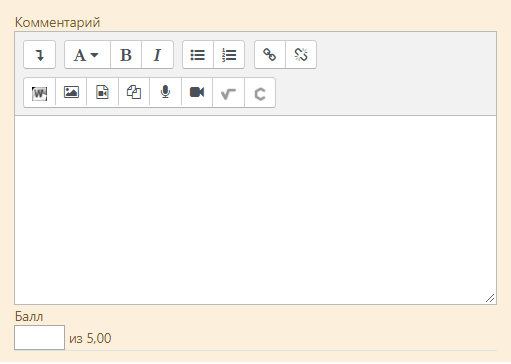Insert an image into the comment
Viewport: 511px width, 364px height.
point(71,93)
